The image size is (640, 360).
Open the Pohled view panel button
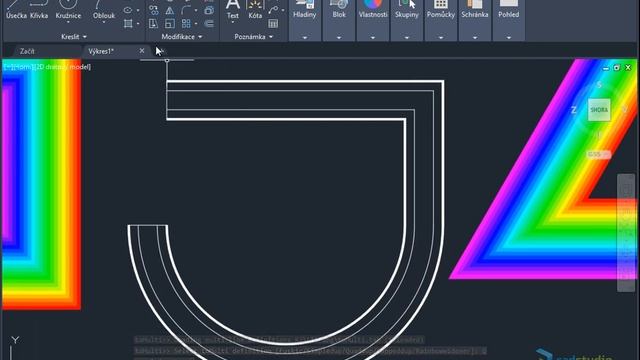point(509,10)
